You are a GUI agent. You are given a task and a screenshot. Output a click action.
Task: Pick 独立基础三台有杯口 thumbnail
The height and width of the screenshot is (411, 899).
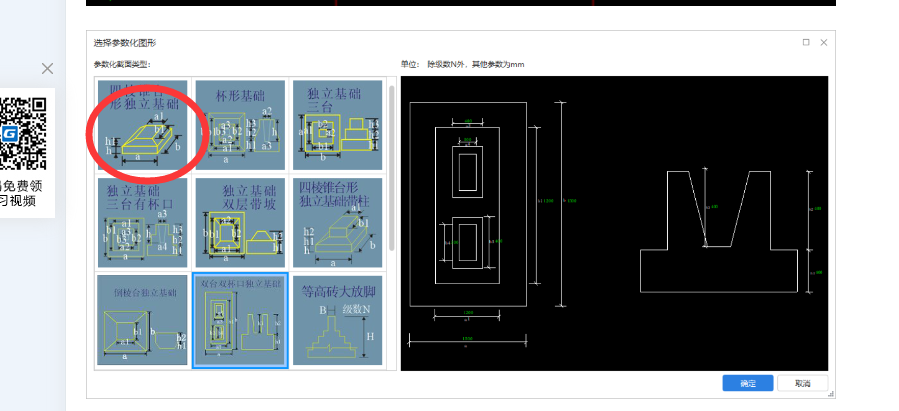143,222
